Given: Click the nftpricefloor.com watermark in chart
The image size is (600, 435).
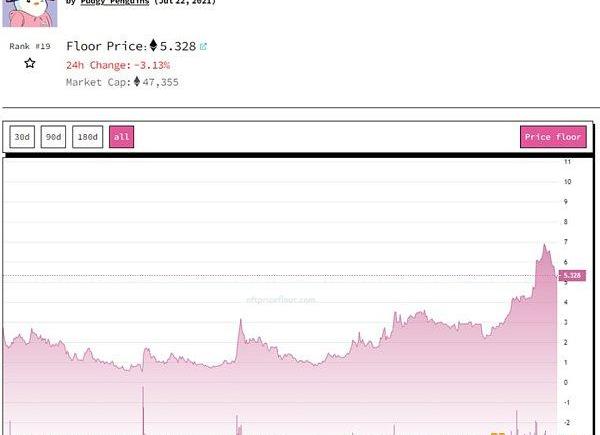Looking at the screenshot, I should [281, 299].
